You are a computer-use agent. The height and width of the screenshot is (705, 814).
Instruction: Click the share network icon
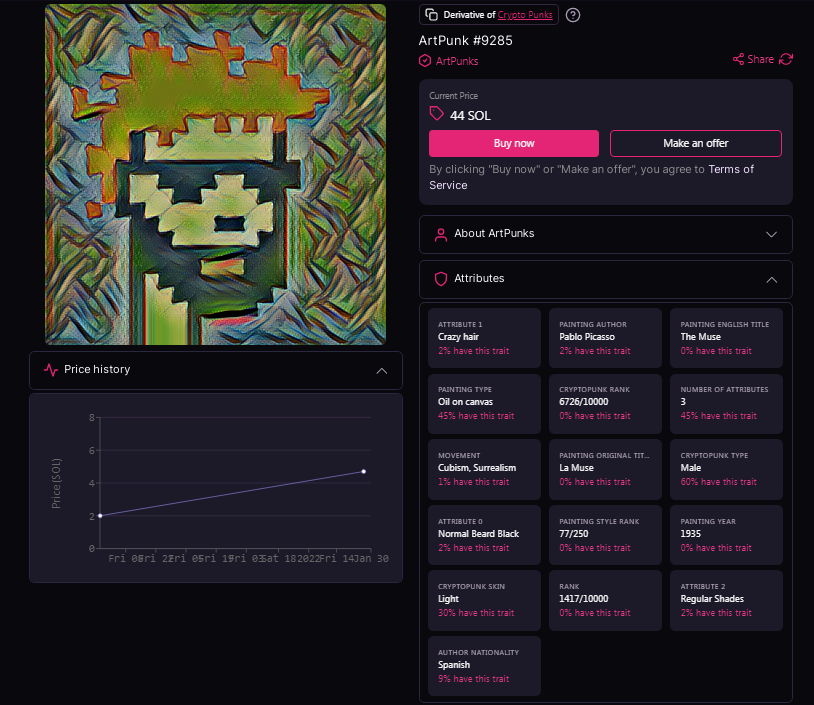point(738,59)
